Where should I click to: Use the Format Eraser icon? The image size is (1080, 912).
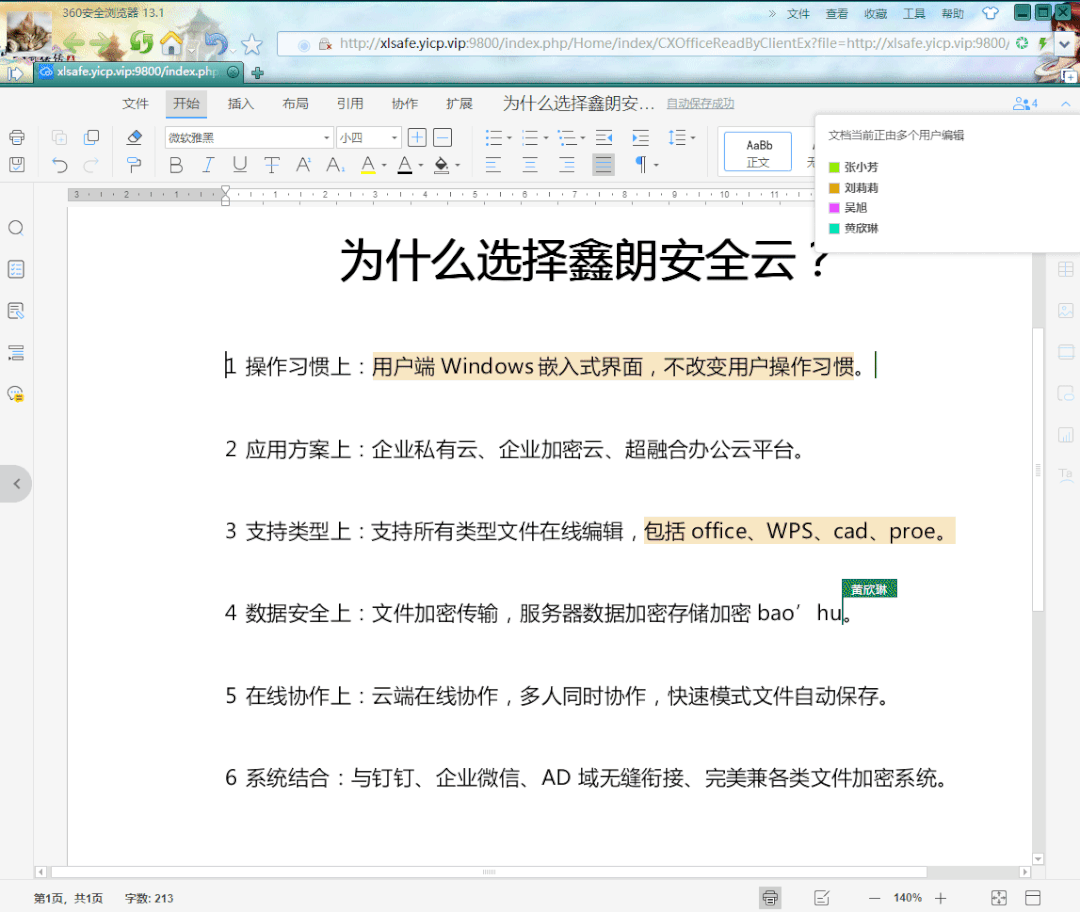click(134, 137)
